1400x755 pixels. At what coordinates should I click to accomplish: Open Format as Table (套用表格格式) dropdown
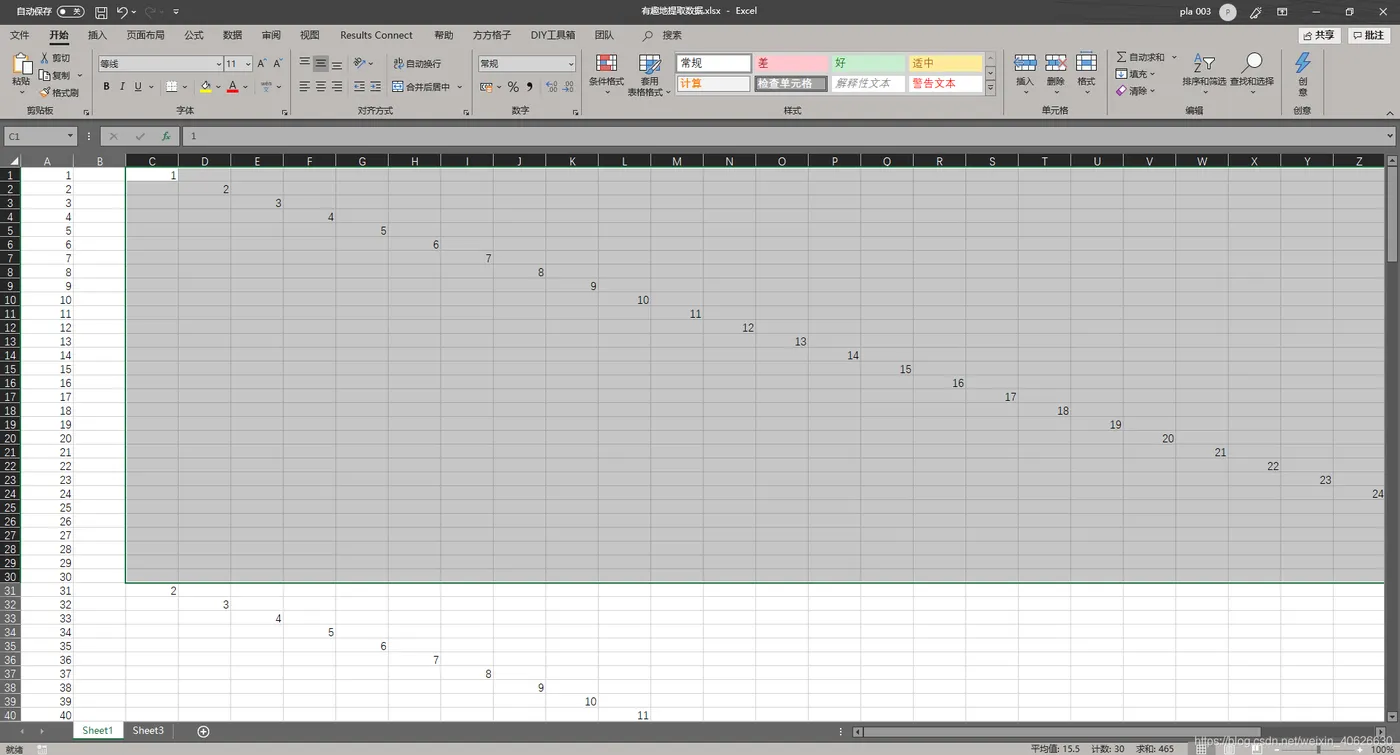[x=650, y=75]
